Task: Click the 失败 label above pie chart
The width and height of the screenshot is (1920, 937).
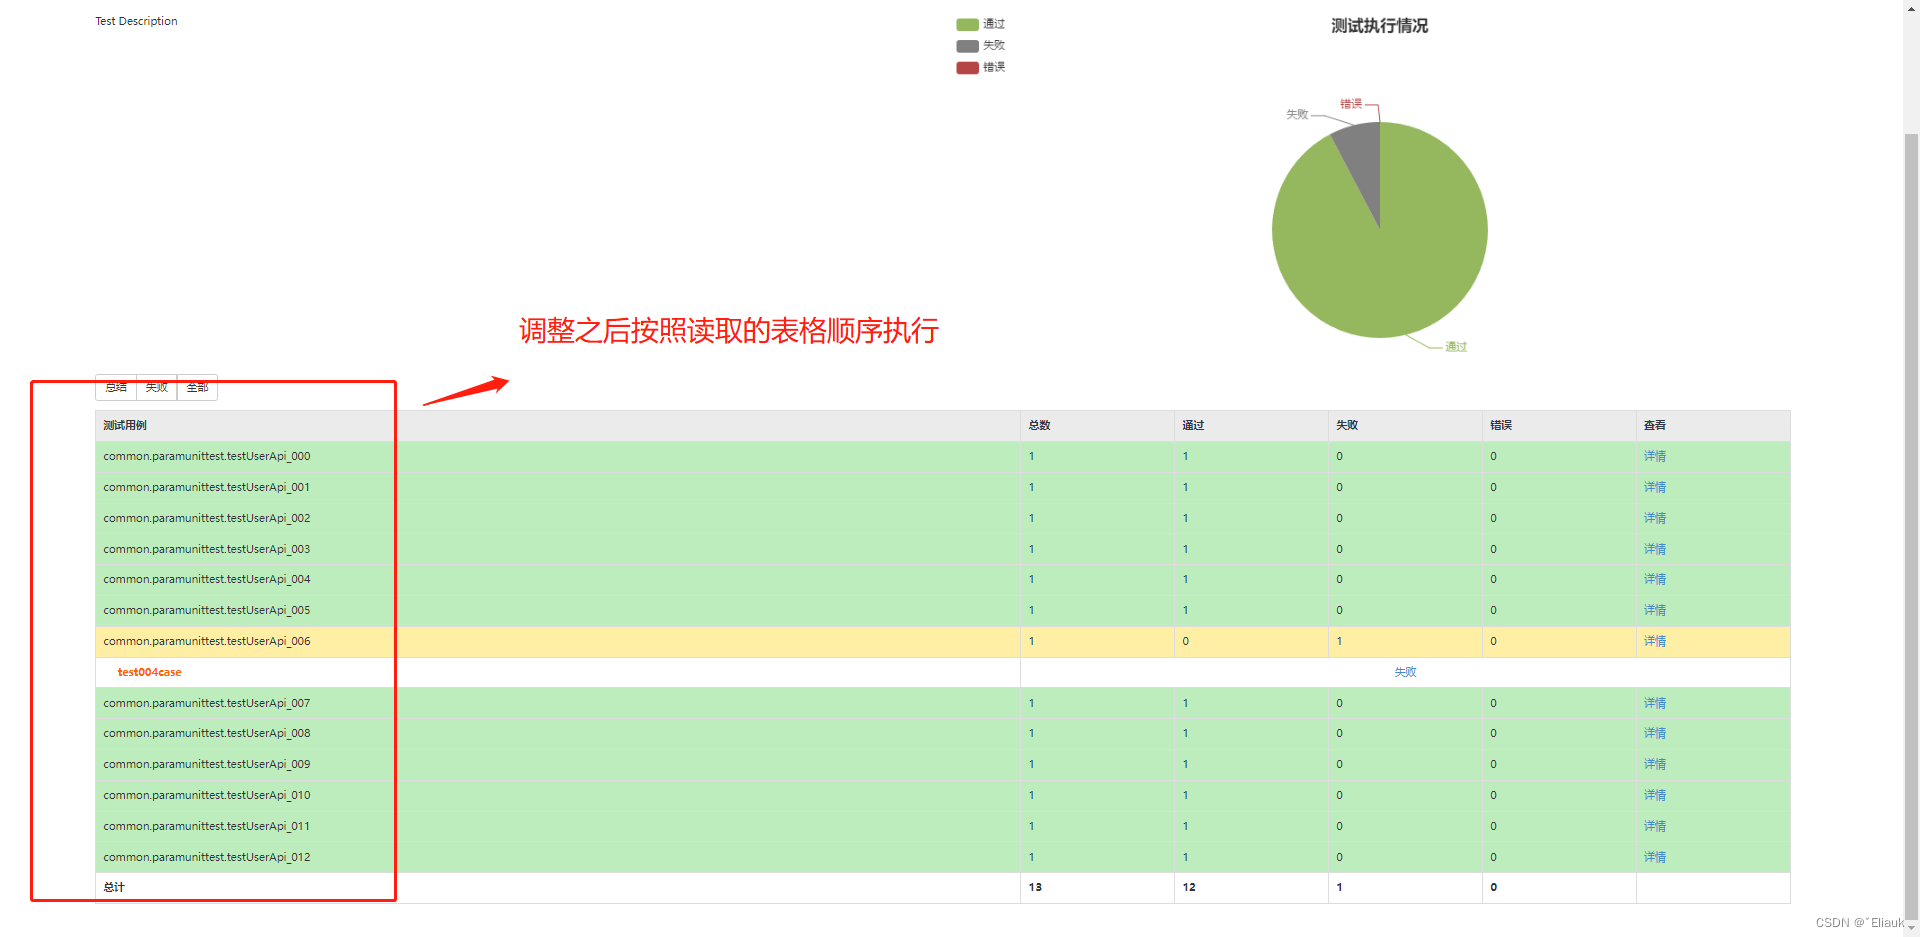Action: pyautogui.click(x=1297, y=115)
